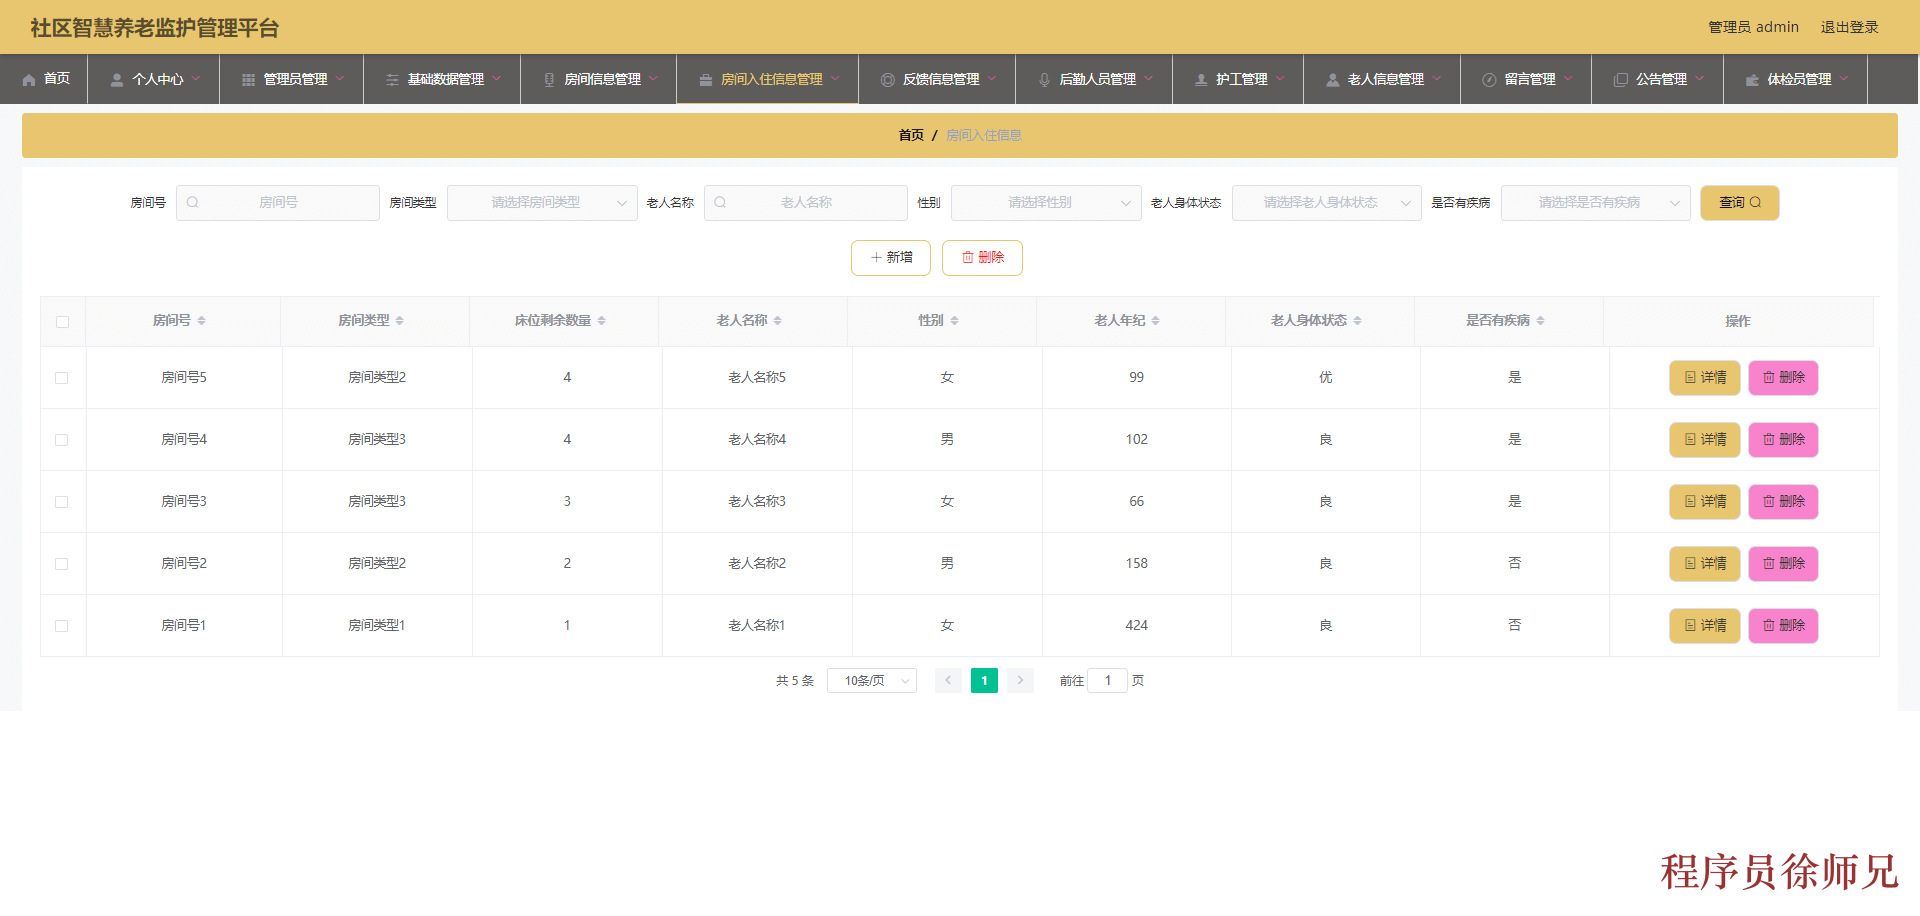Screen dimensions: 1920x916
Task: Open the 请选择性别 dropdown
Action: [x=1045, y=202]
